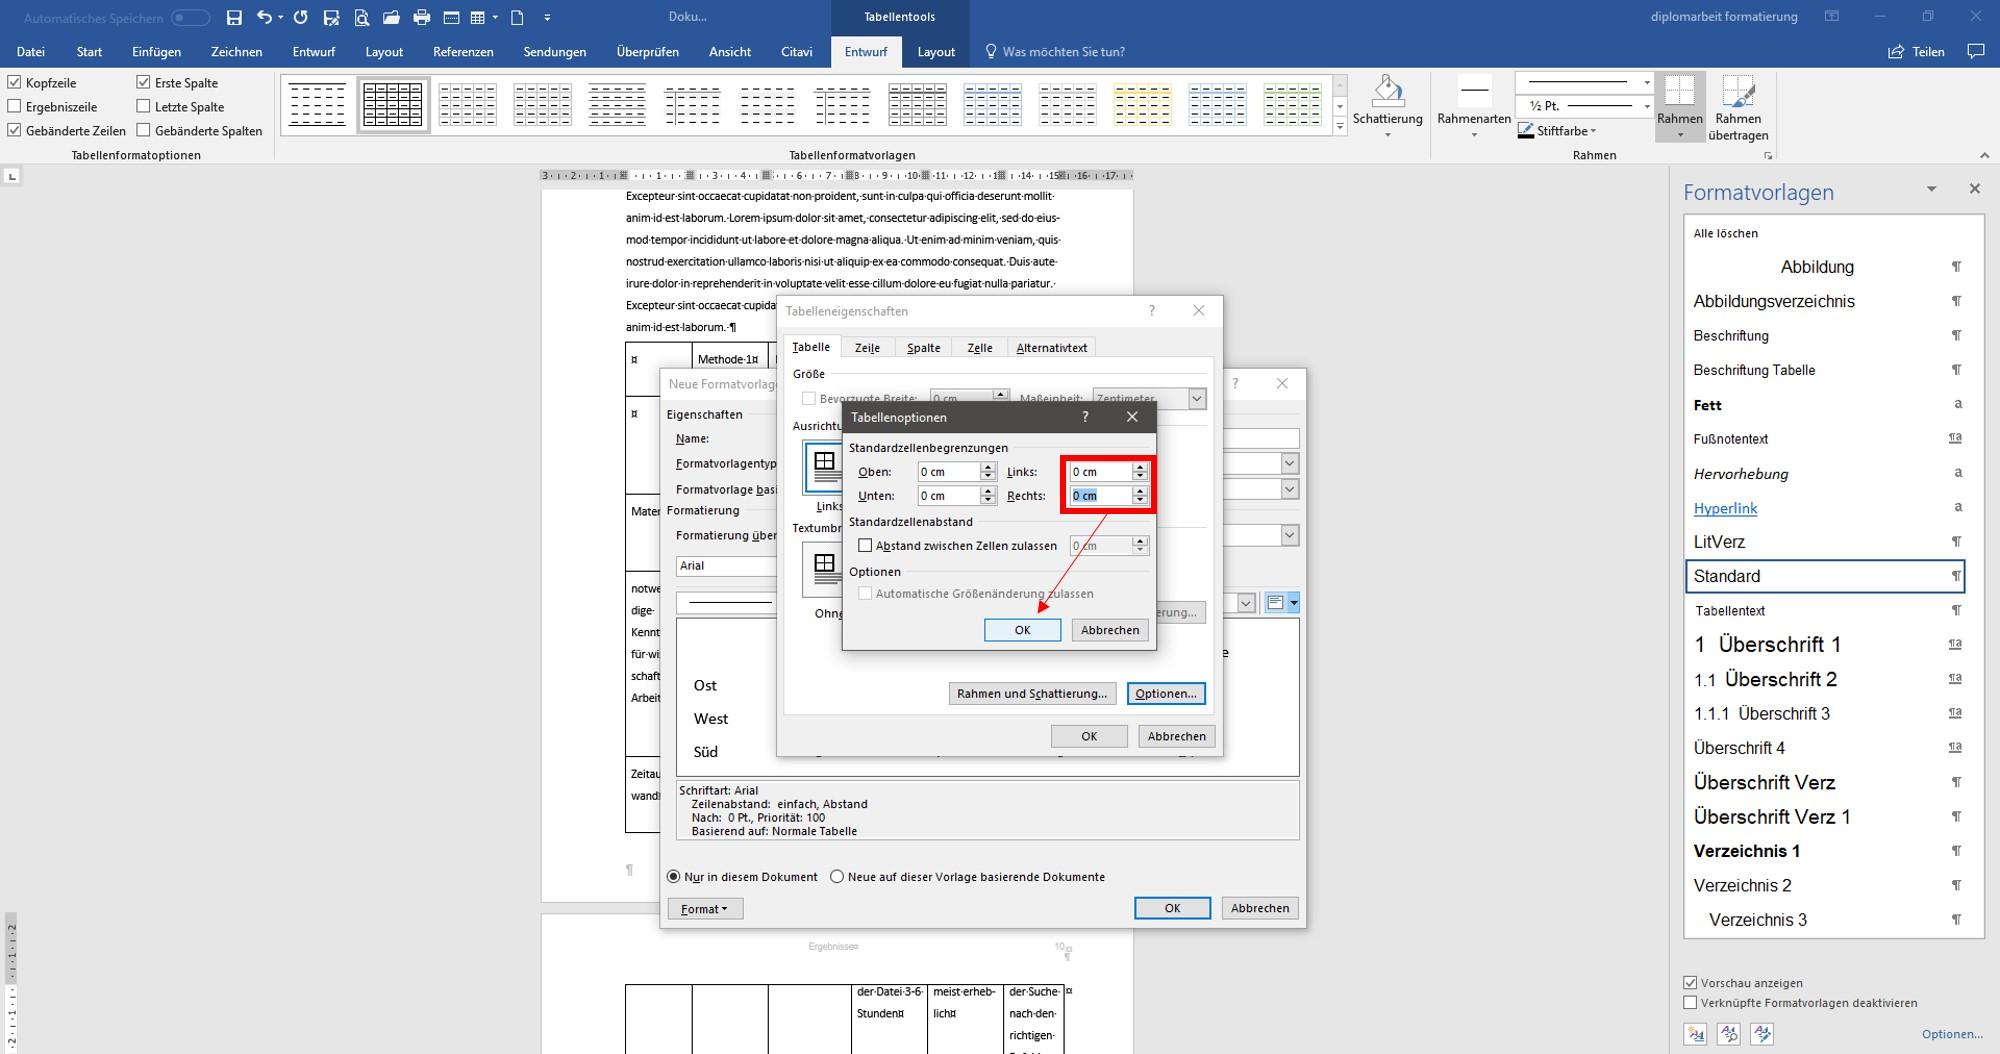
Task: Click the Teilen share icon
Action: (x=1895, y=51)
